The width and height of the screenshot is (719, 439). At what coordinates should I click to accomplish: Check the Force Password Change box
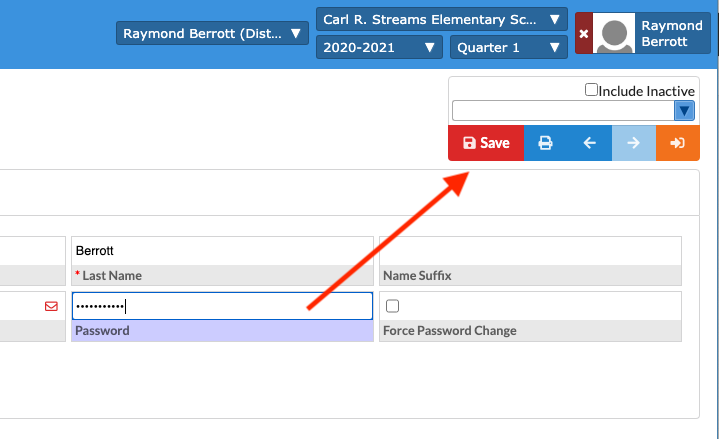click(393, 306)
